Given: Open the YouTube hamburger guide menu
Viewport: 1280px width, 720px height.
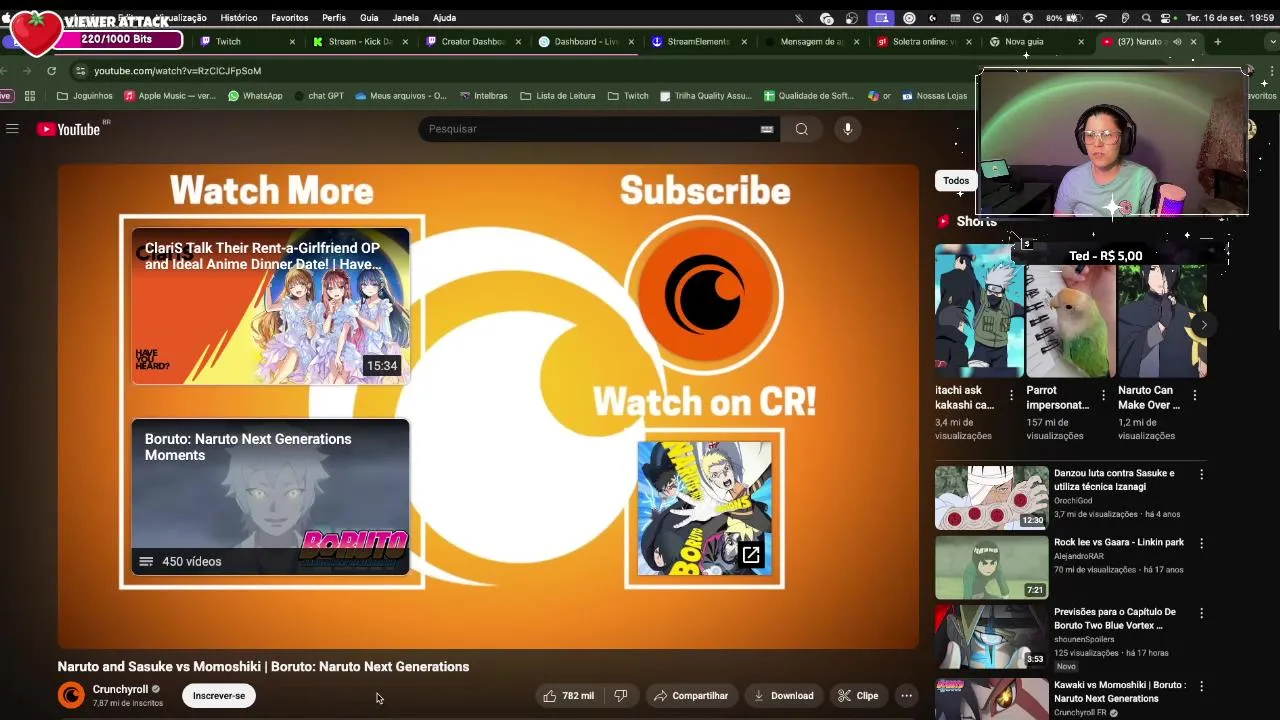Looking at the screenshot, I should coord(12,129).
